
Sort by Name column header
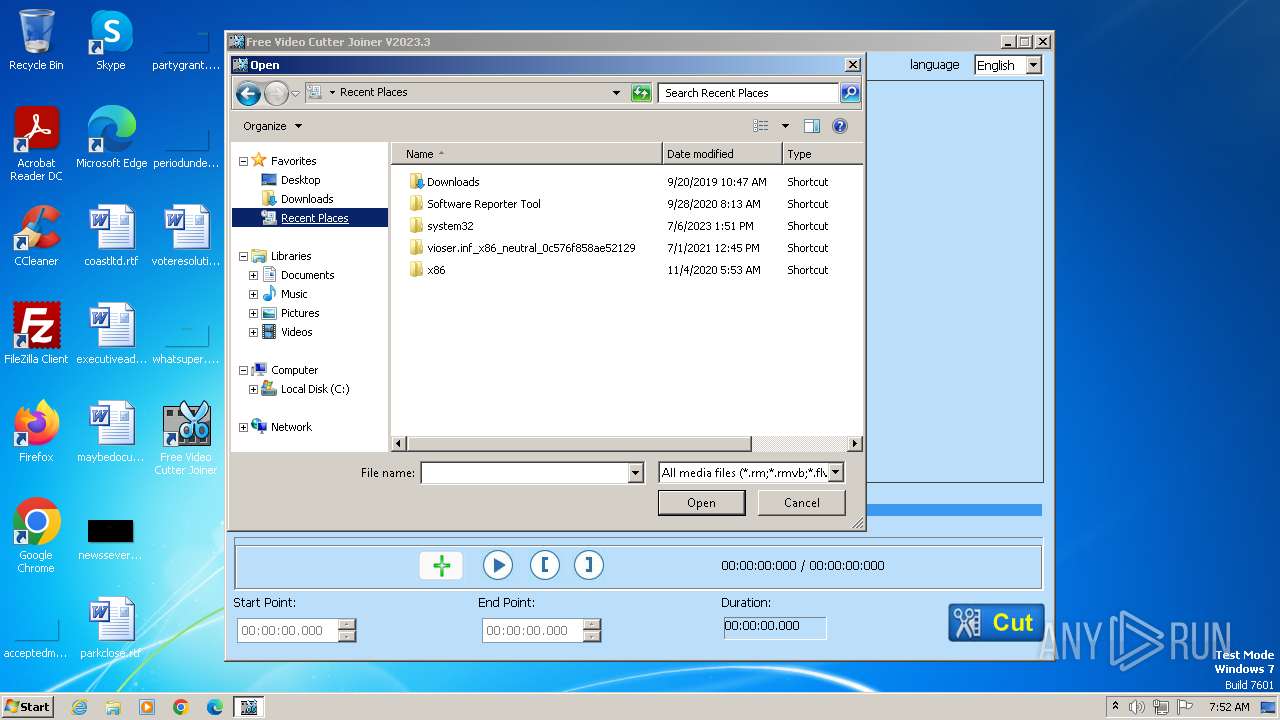[x=527, y=154]
